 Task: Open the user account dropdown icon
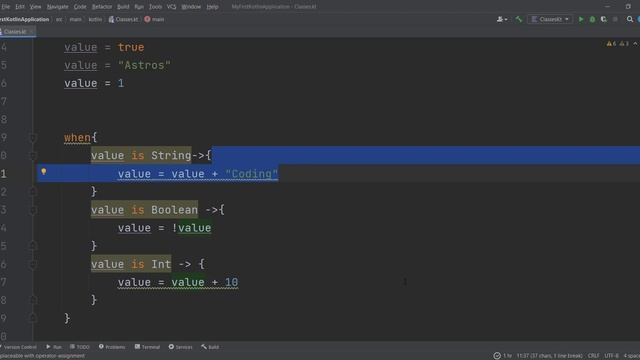pyautogui.click(x=502, y=19)
